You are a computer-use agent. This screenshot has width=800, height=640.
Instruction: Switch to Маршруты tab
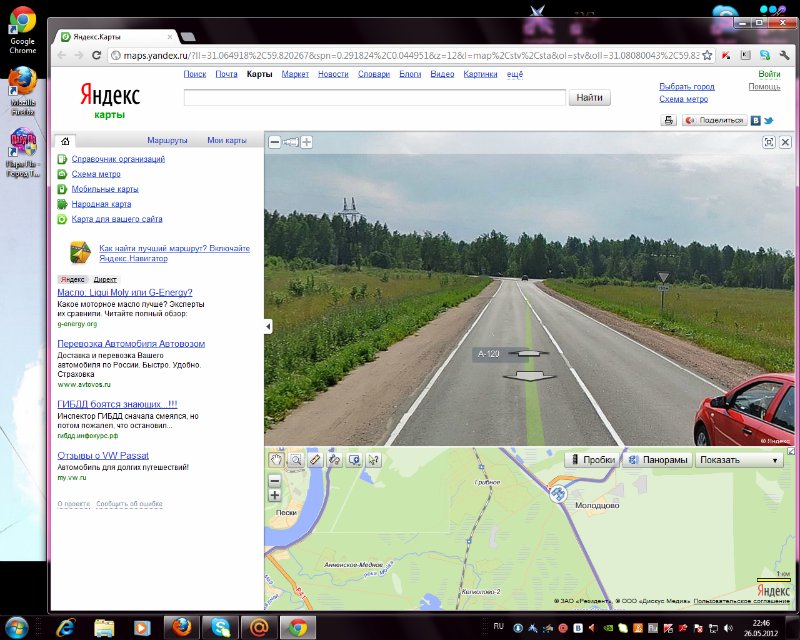tap(167, 140)
